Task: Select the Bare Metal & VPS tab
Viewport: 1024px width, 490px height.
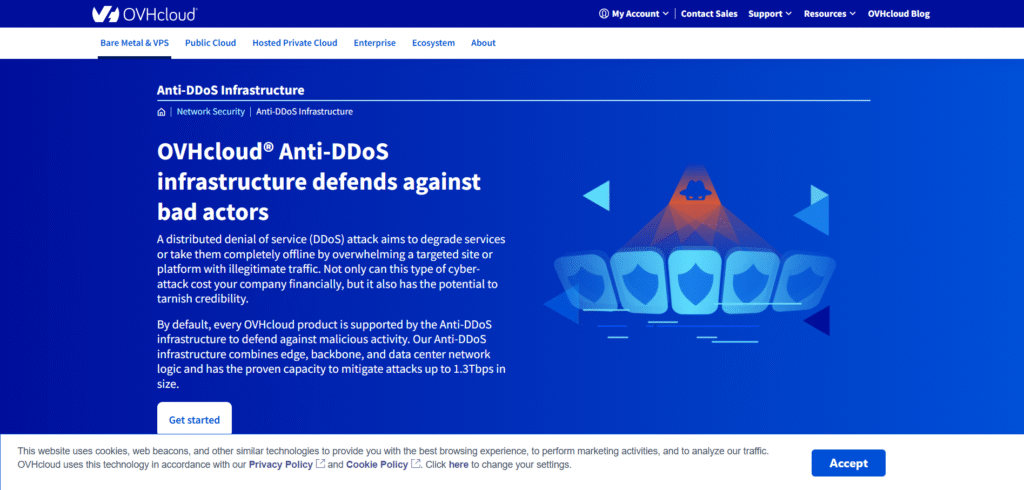Action: pos(134,43)
